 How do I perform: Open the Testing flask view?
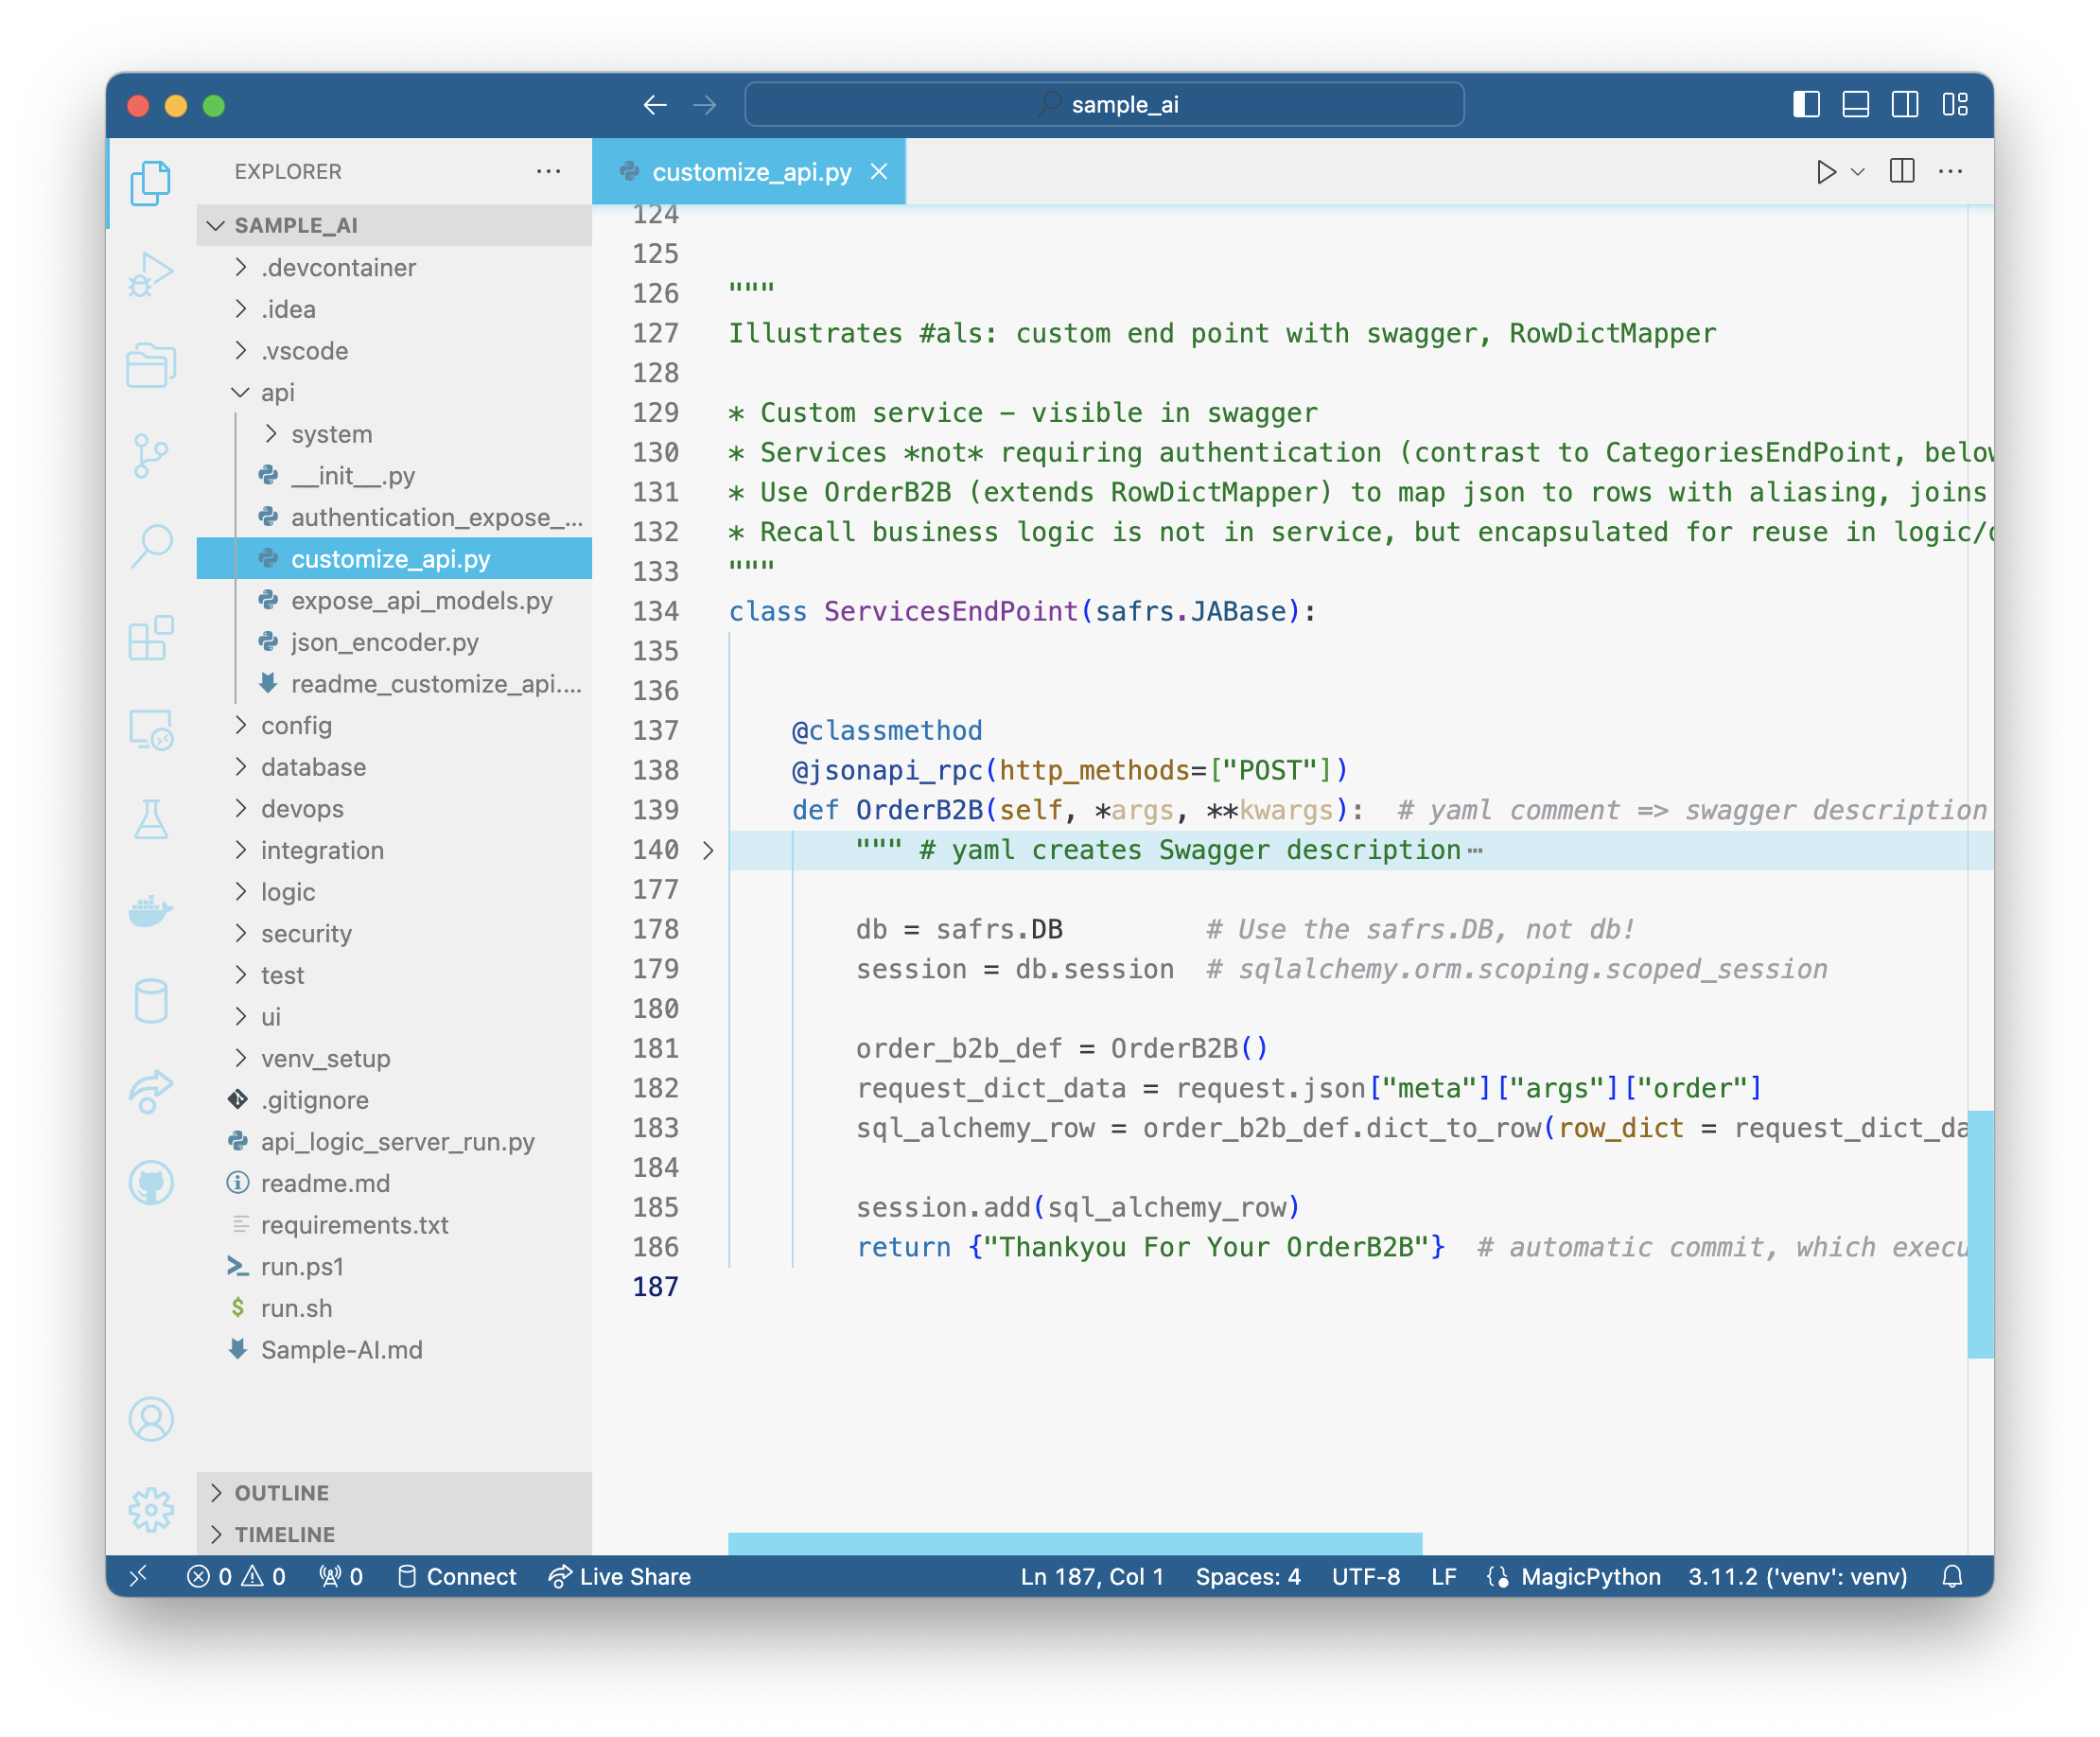tap(151, 819)
